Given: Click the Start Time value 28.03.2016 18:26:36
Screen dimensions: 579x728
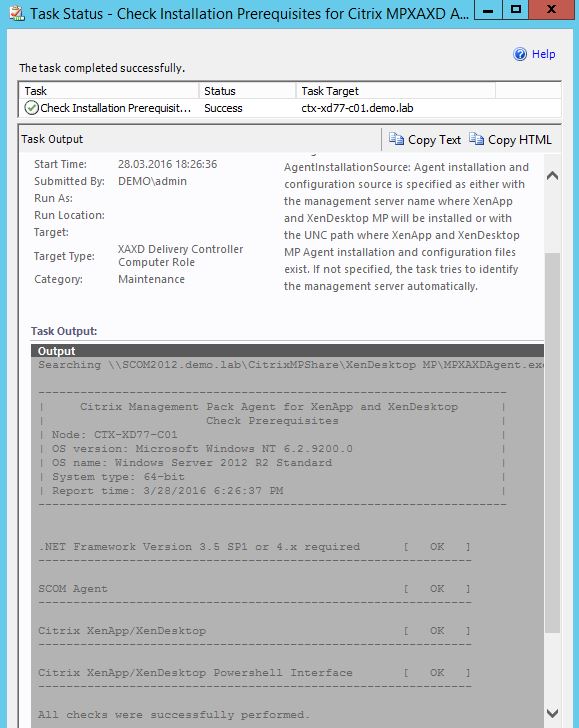Looking at the screenshot, I should click(x=168, y=164).
